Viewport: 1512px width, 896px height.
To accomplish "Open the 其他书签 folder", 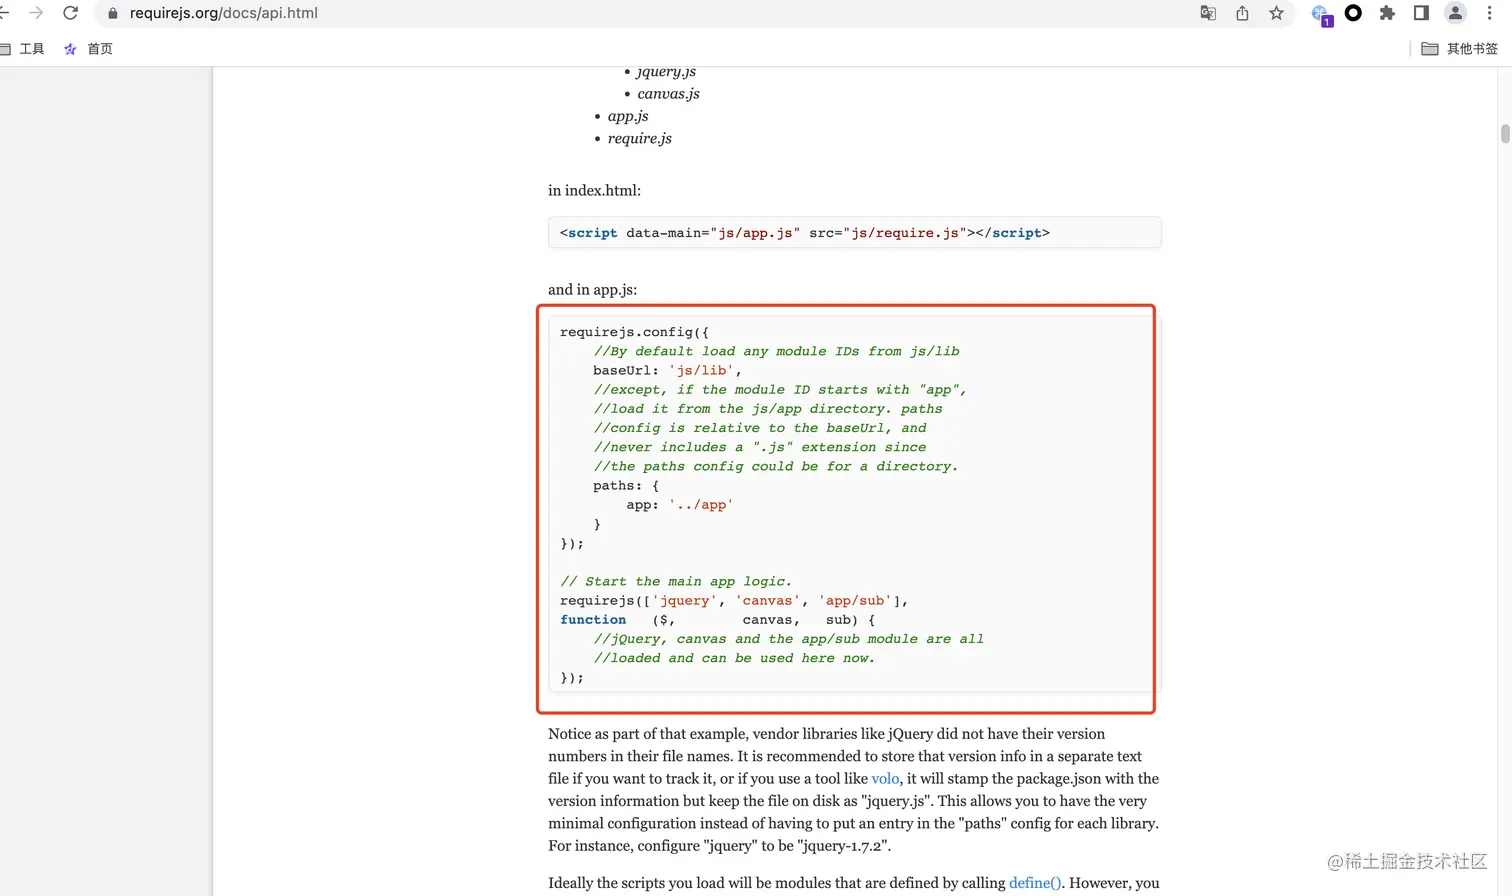I will click(x=1460, y=49).
